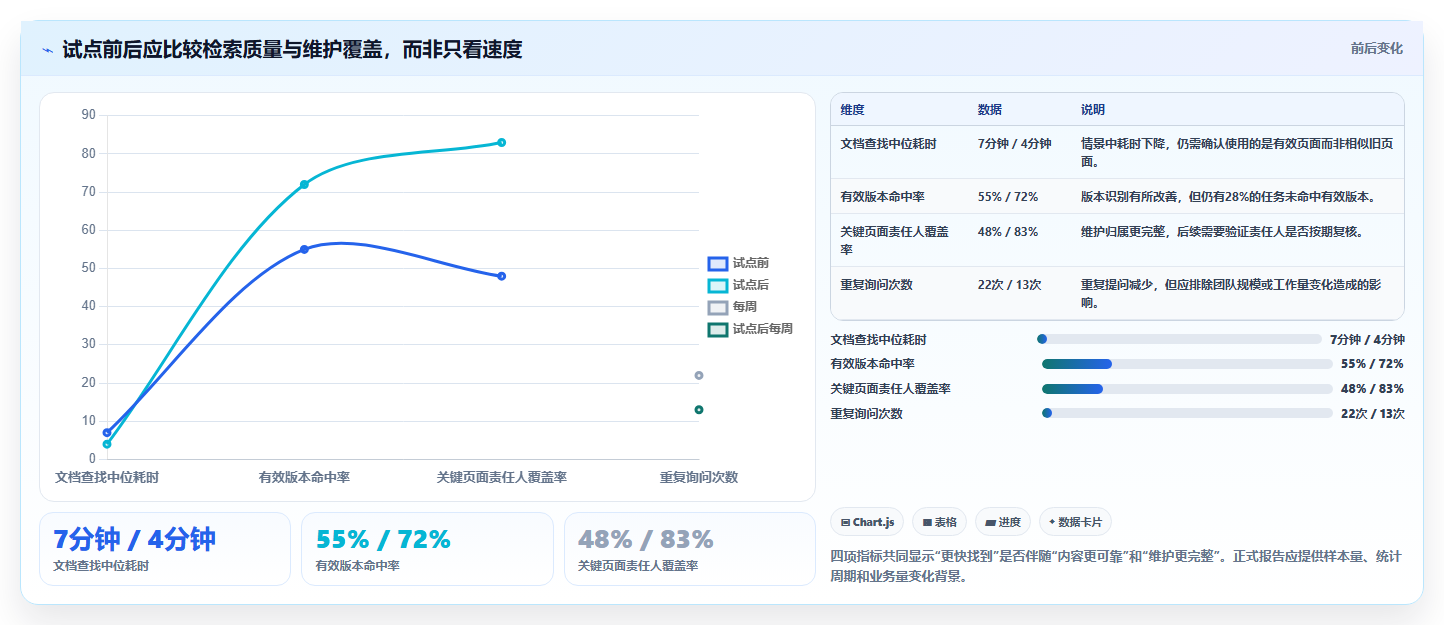Click the 有效版本命中率 progress bar
Image resolution: width=1444 pixels, height=625 pixels.
(1187, 364)
